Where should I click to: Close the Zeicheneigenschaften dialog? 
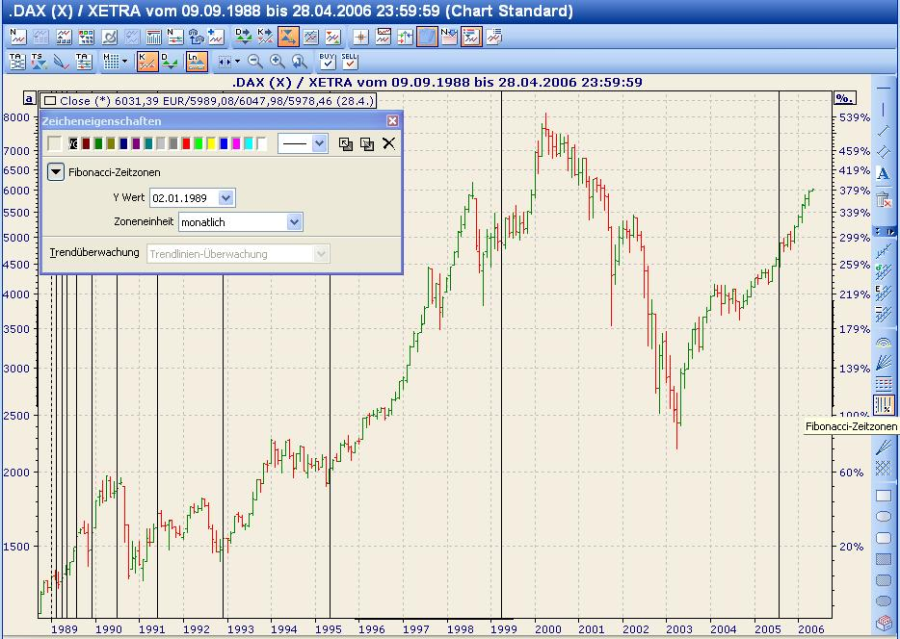coord(392,120)
